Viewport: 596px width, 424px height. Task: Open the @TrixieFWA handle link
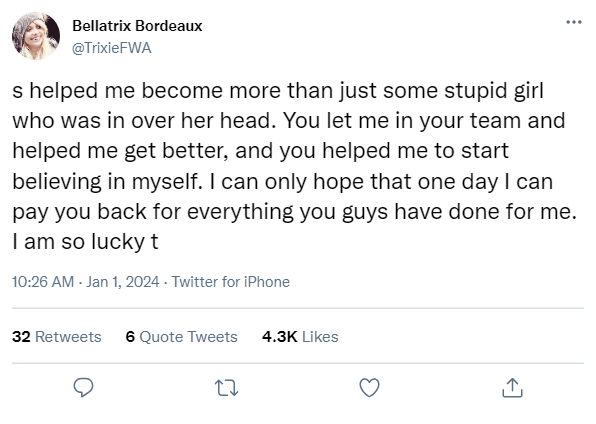pyautogui.click(x=112, y=48)
